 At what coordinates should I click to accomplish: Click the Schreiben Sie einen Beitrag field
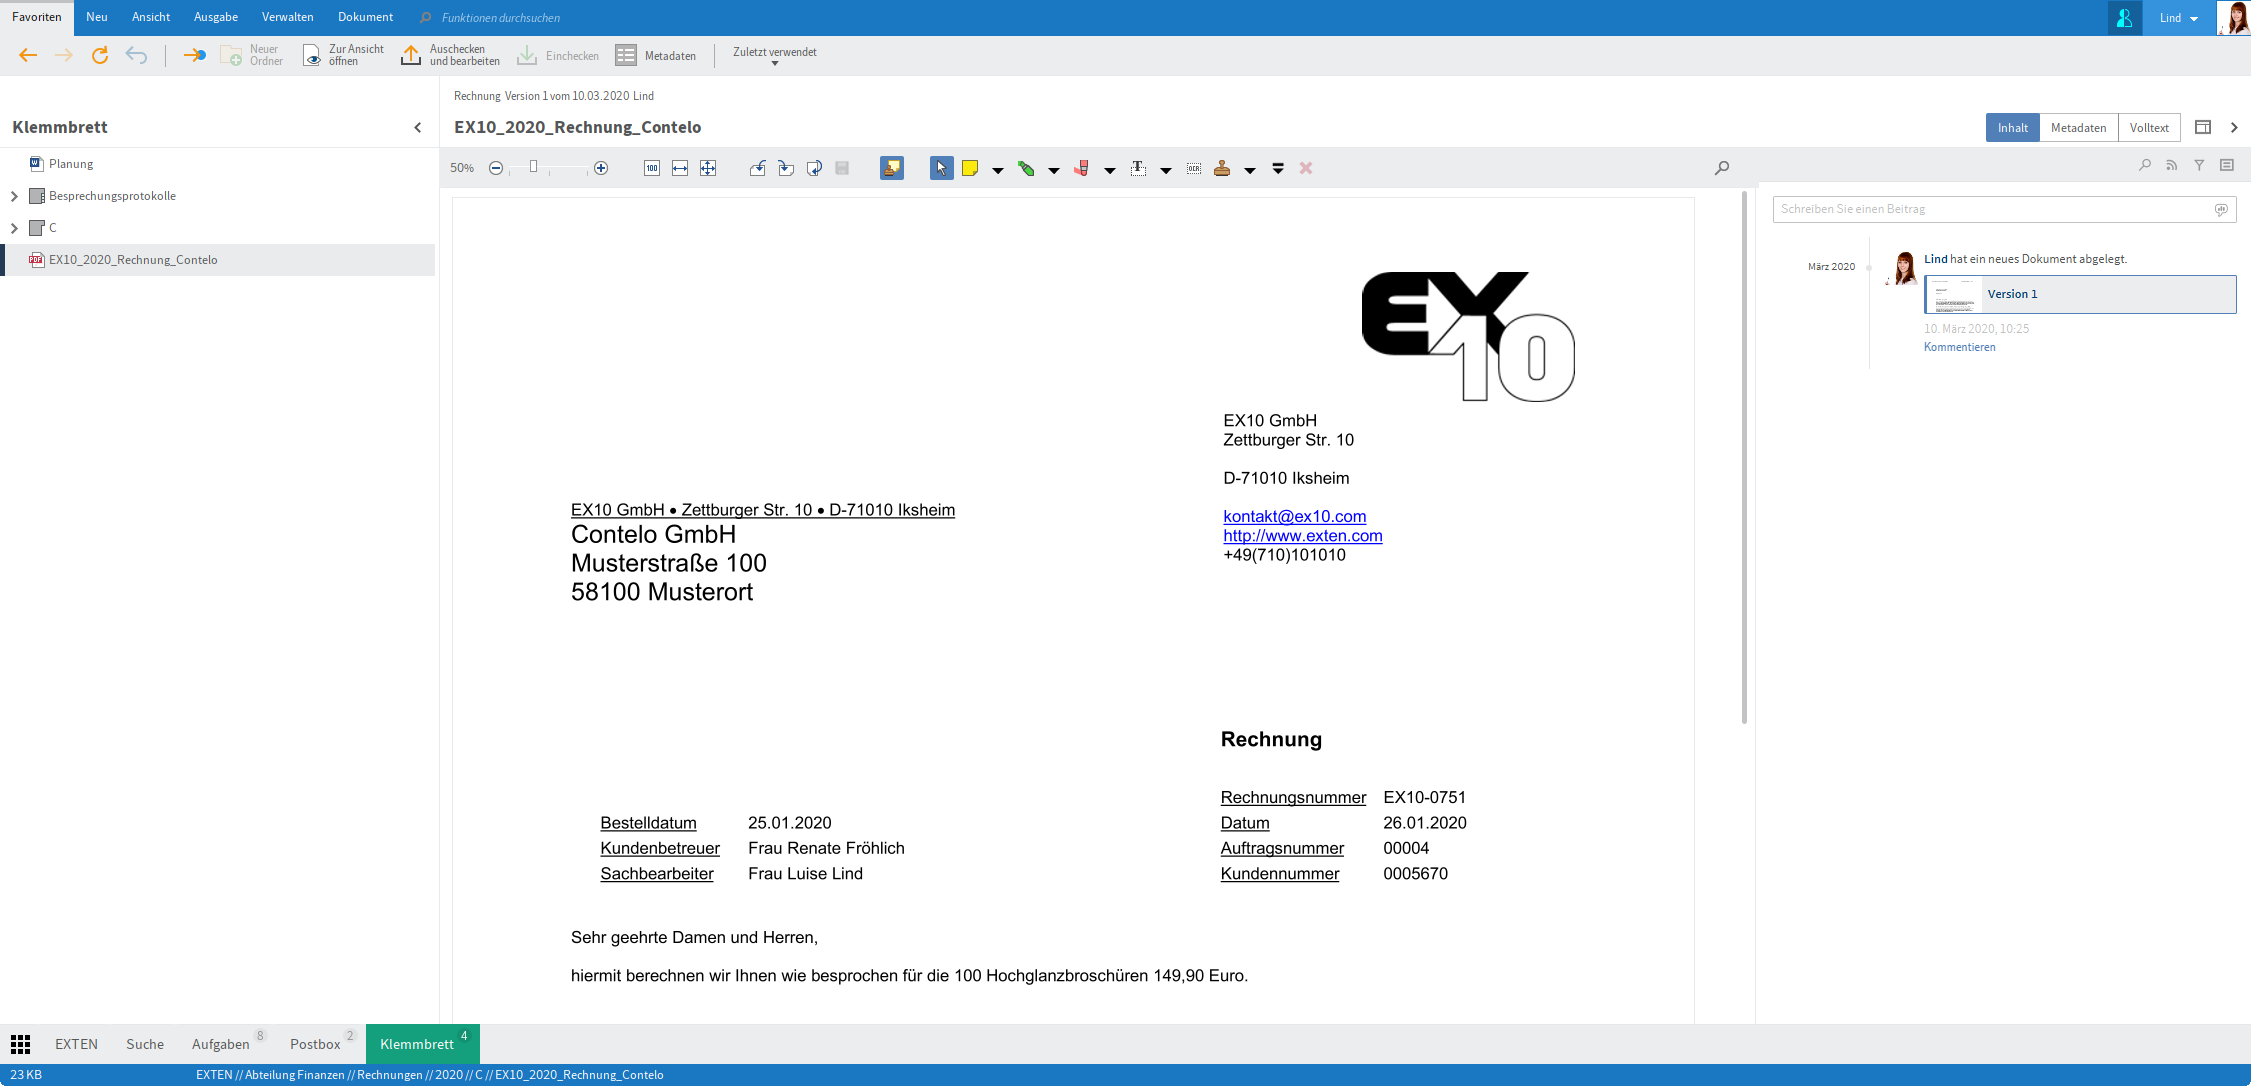pos(1990,209)
